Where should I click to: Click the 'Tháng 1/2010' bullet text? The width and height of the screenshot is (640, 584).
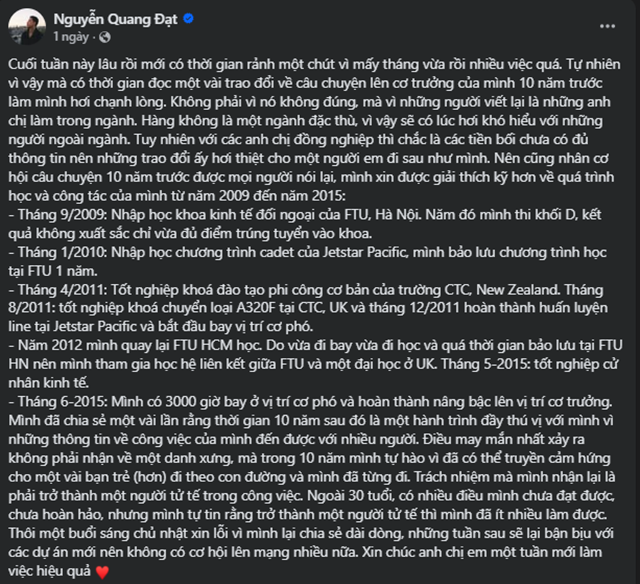[x=62, y=252]
